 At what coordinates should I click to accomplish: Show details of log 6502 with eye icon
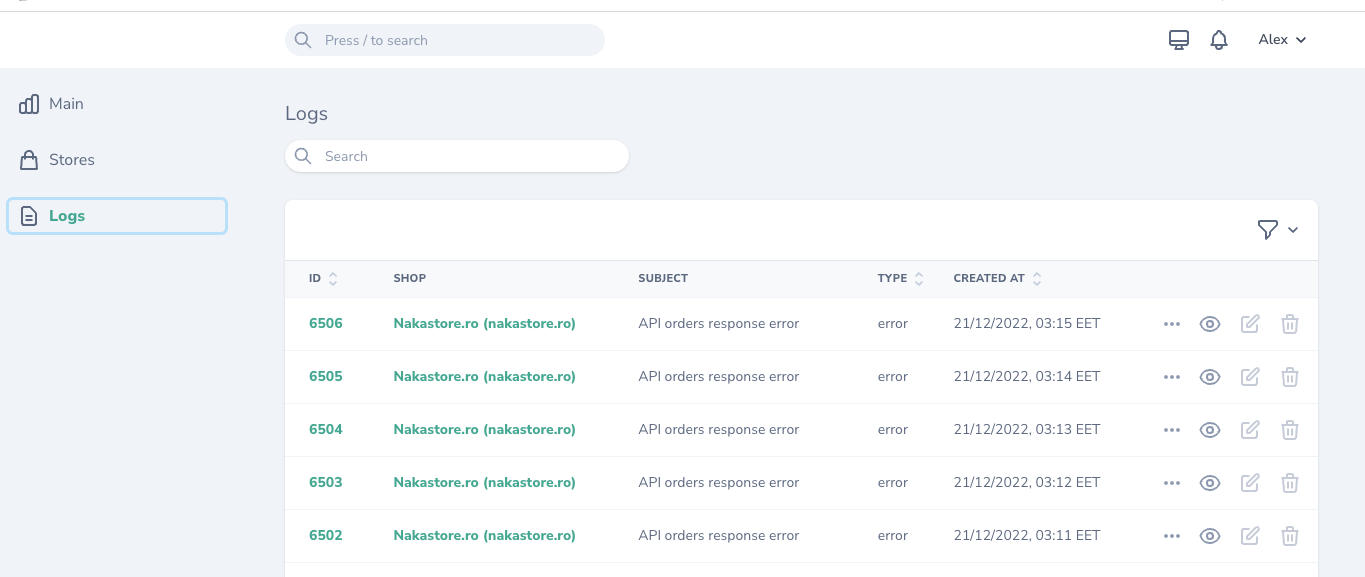1210,536
